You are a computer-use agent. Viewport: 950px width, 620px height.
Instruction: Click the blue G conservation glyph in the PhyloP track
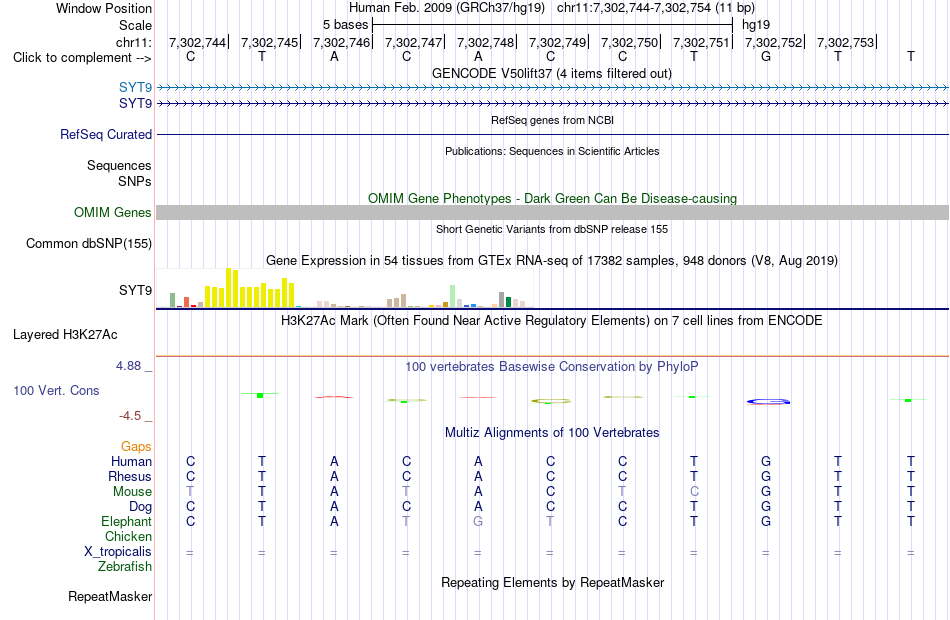768,401
